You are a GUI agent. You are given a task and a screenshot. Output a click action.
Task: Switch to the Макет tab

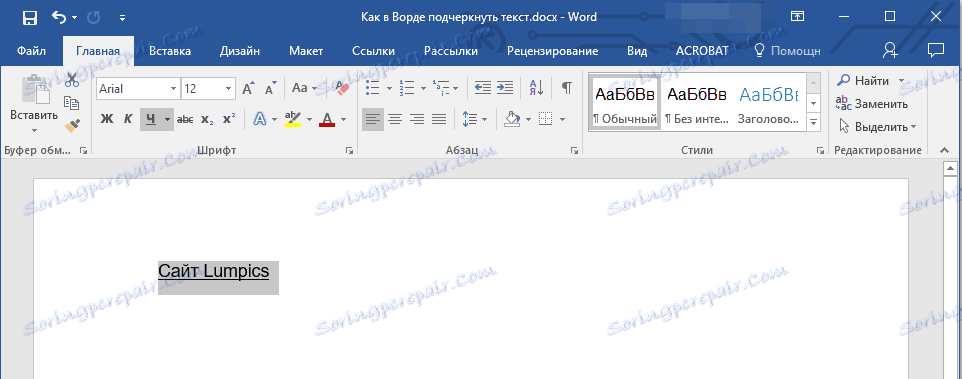(x=306, y=52)
